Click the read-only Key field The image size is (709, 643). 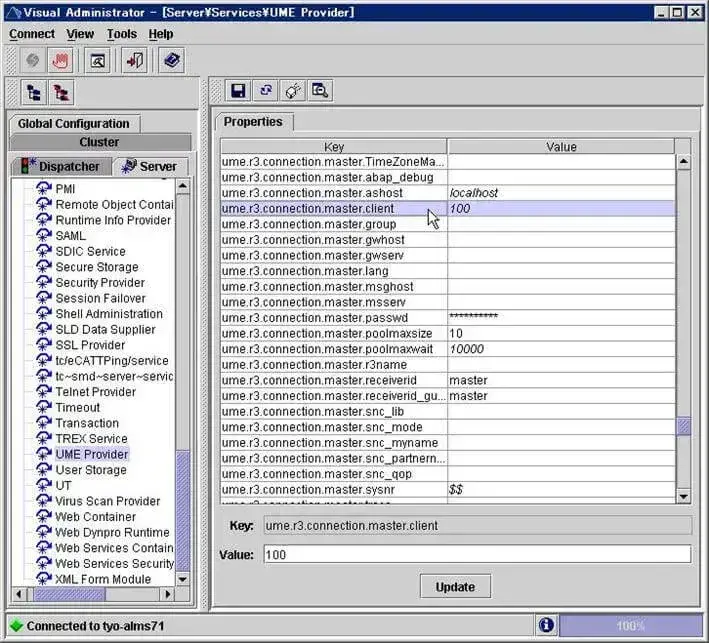coord(477,525)
